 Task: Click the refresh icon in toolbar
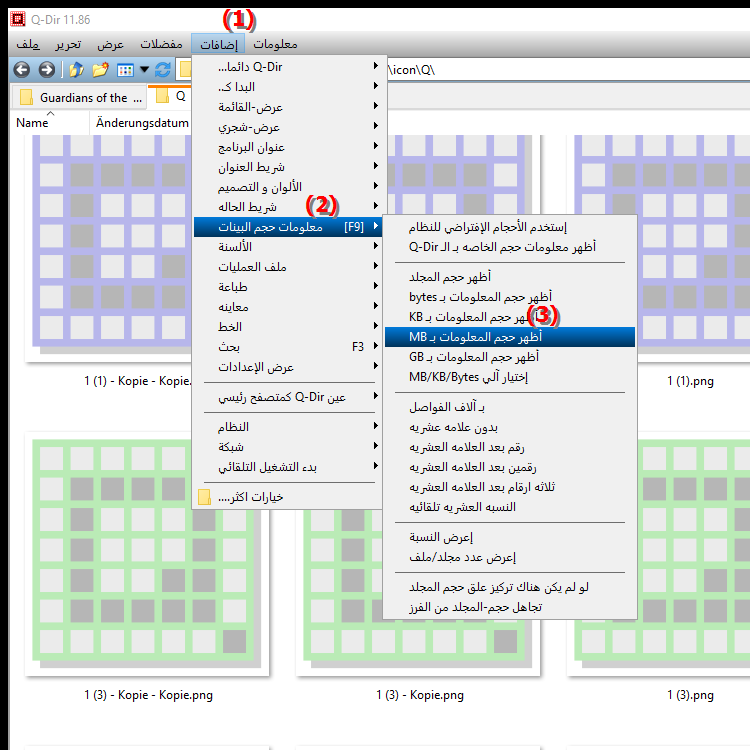click(x=163, y=70)
